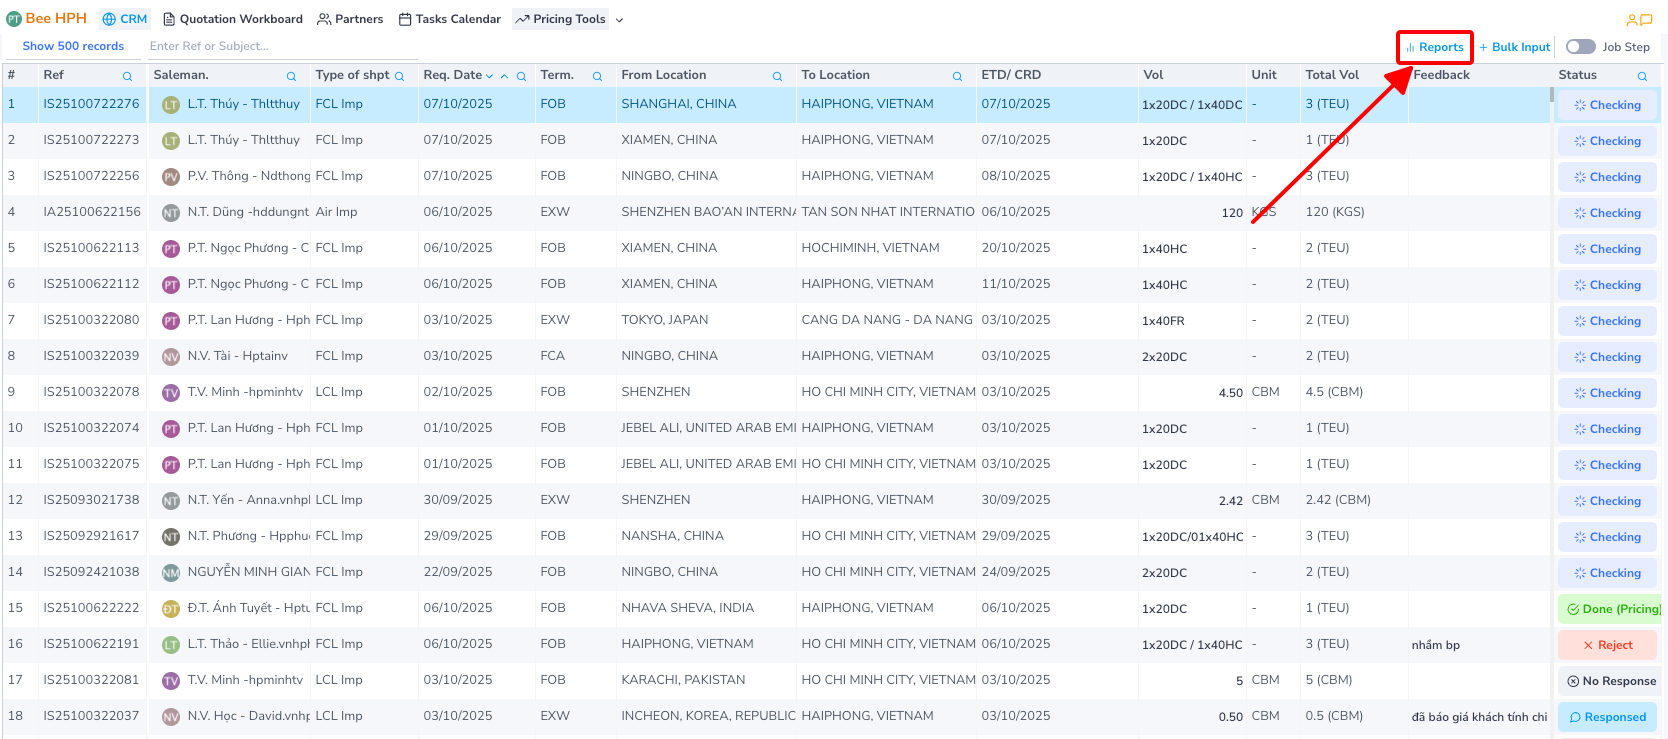
Task: Click DT avatar of Đ.T. Ánh Tuyết
Action: pyautogui.click(x=171, y=609)
